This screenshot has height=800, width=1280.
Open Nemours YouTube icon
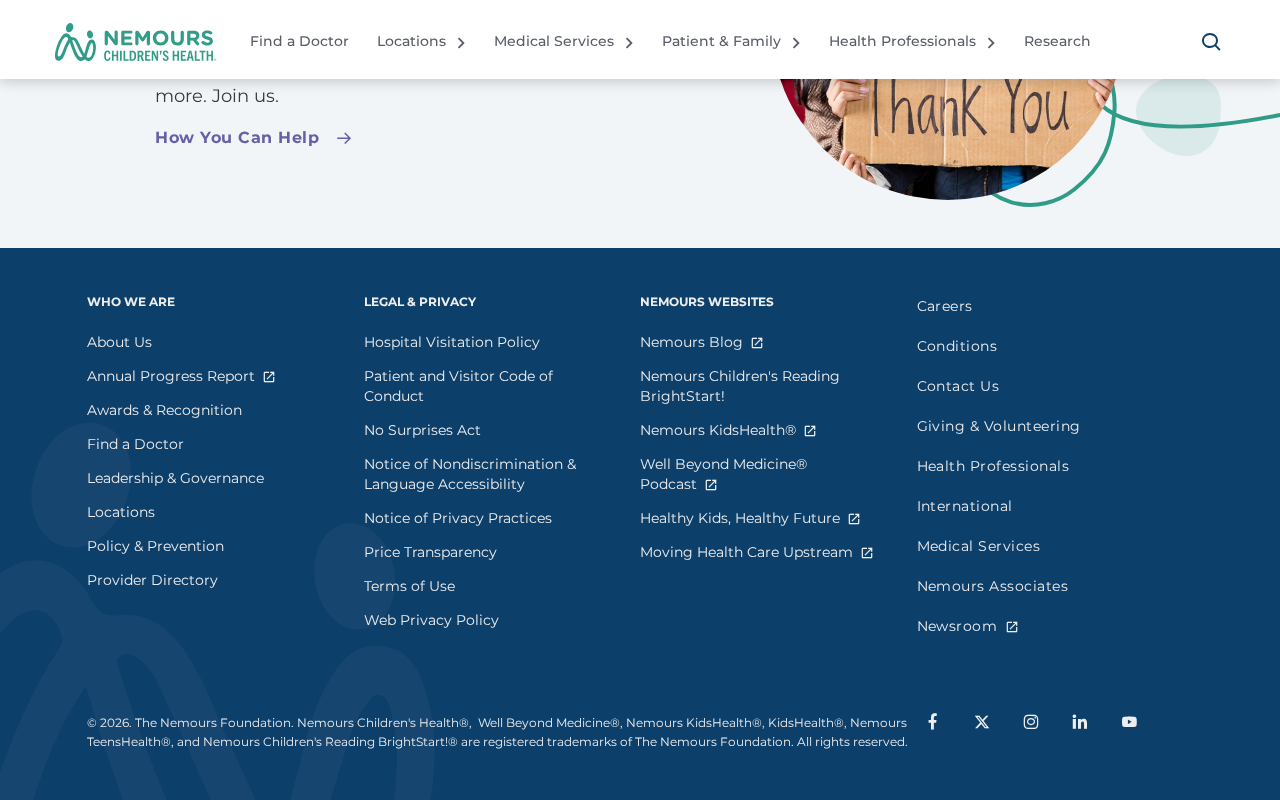click(1129, 722)
